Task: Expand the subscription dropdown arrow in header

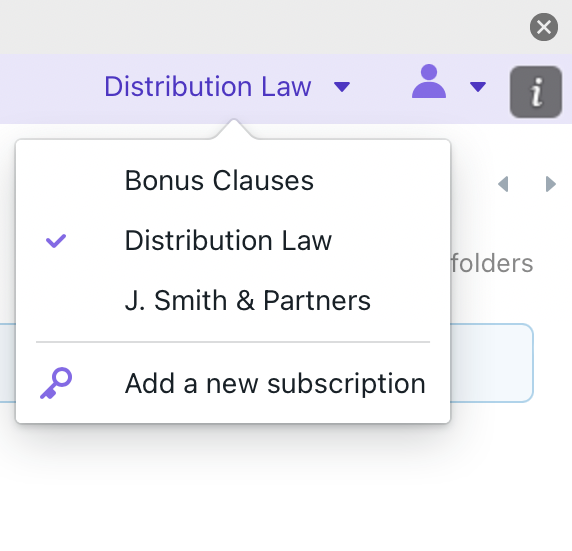Action: coord(342,87)
